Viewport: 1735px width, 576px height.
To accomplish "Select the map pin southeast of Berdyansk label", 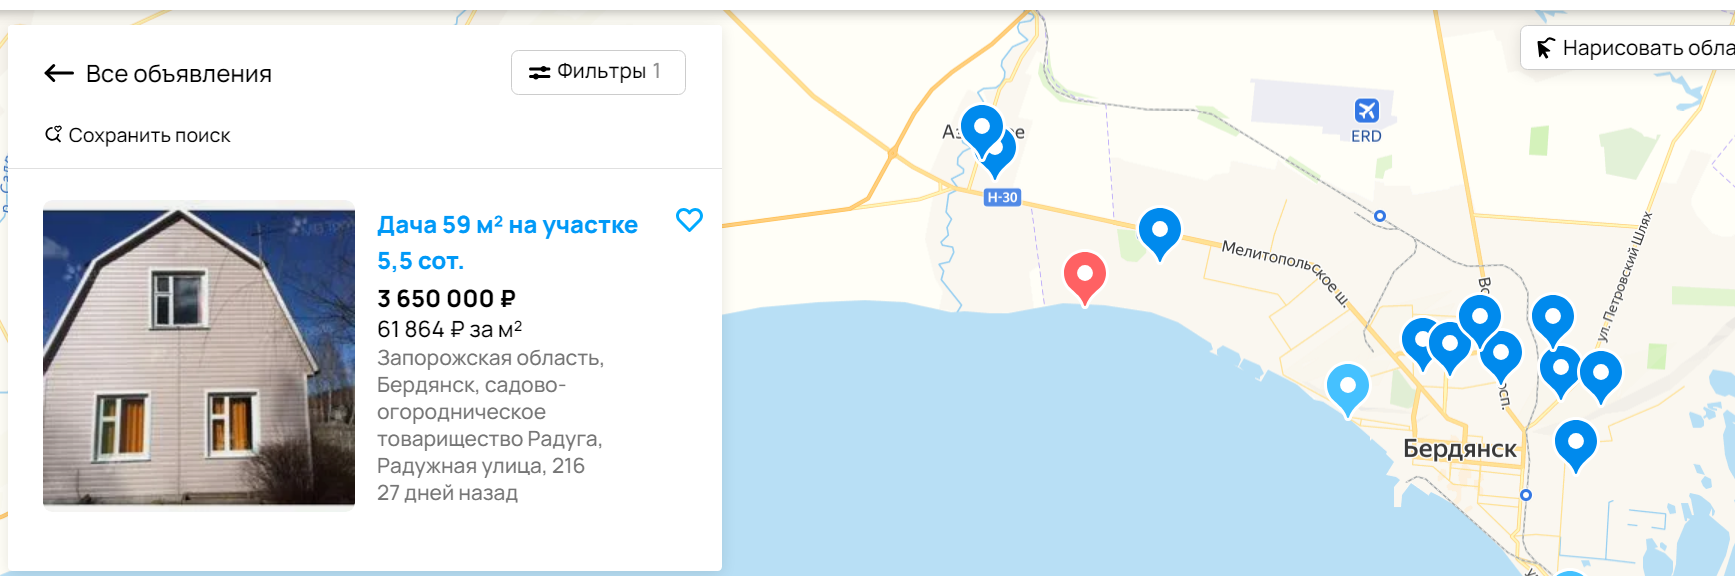I will (x=1575, y=441).
